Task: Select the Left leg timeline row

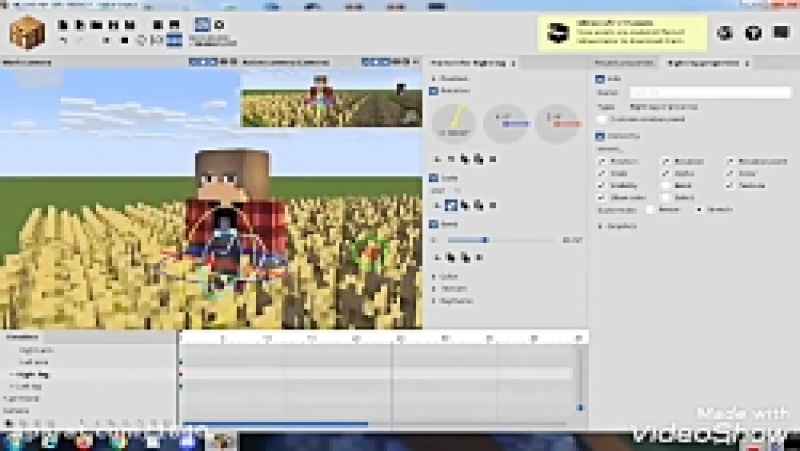Action: click(x=89, y=387)
